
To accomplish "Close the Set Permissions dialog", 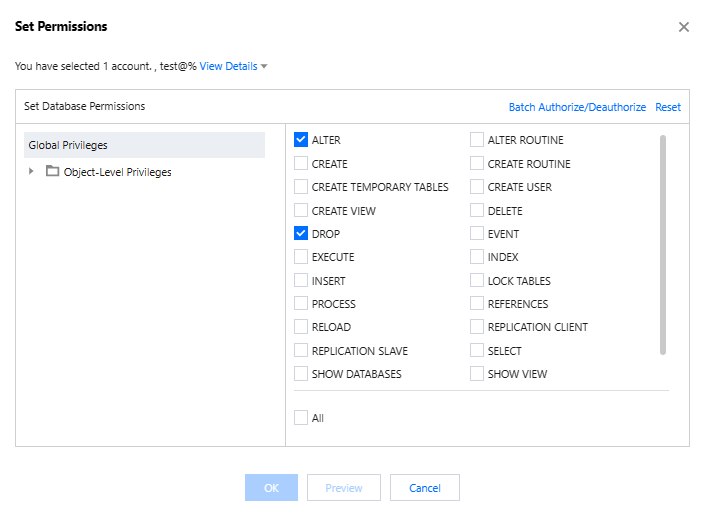I will [684, 27].
